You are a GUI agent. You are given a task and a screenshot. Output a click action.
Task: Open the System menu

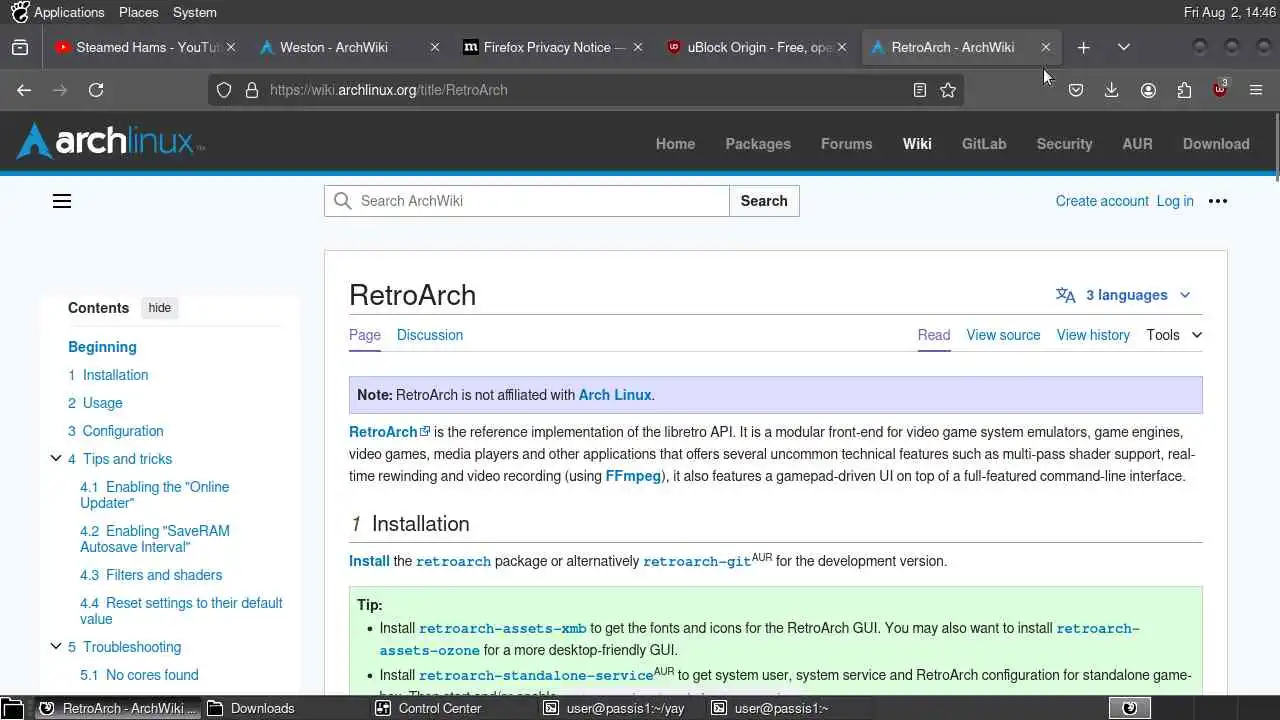point(194,12)
